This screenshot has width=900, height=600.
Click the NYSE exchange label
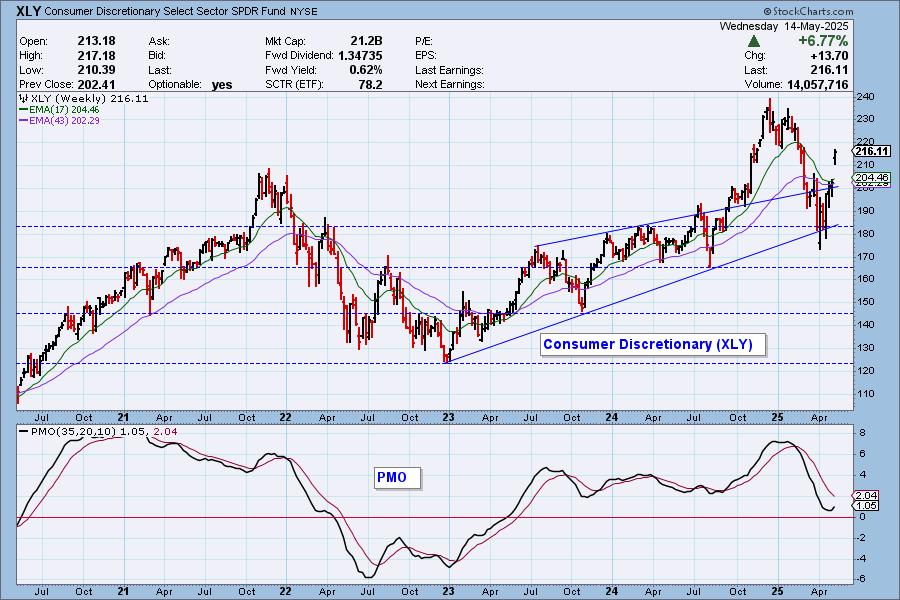coord(304,11)
